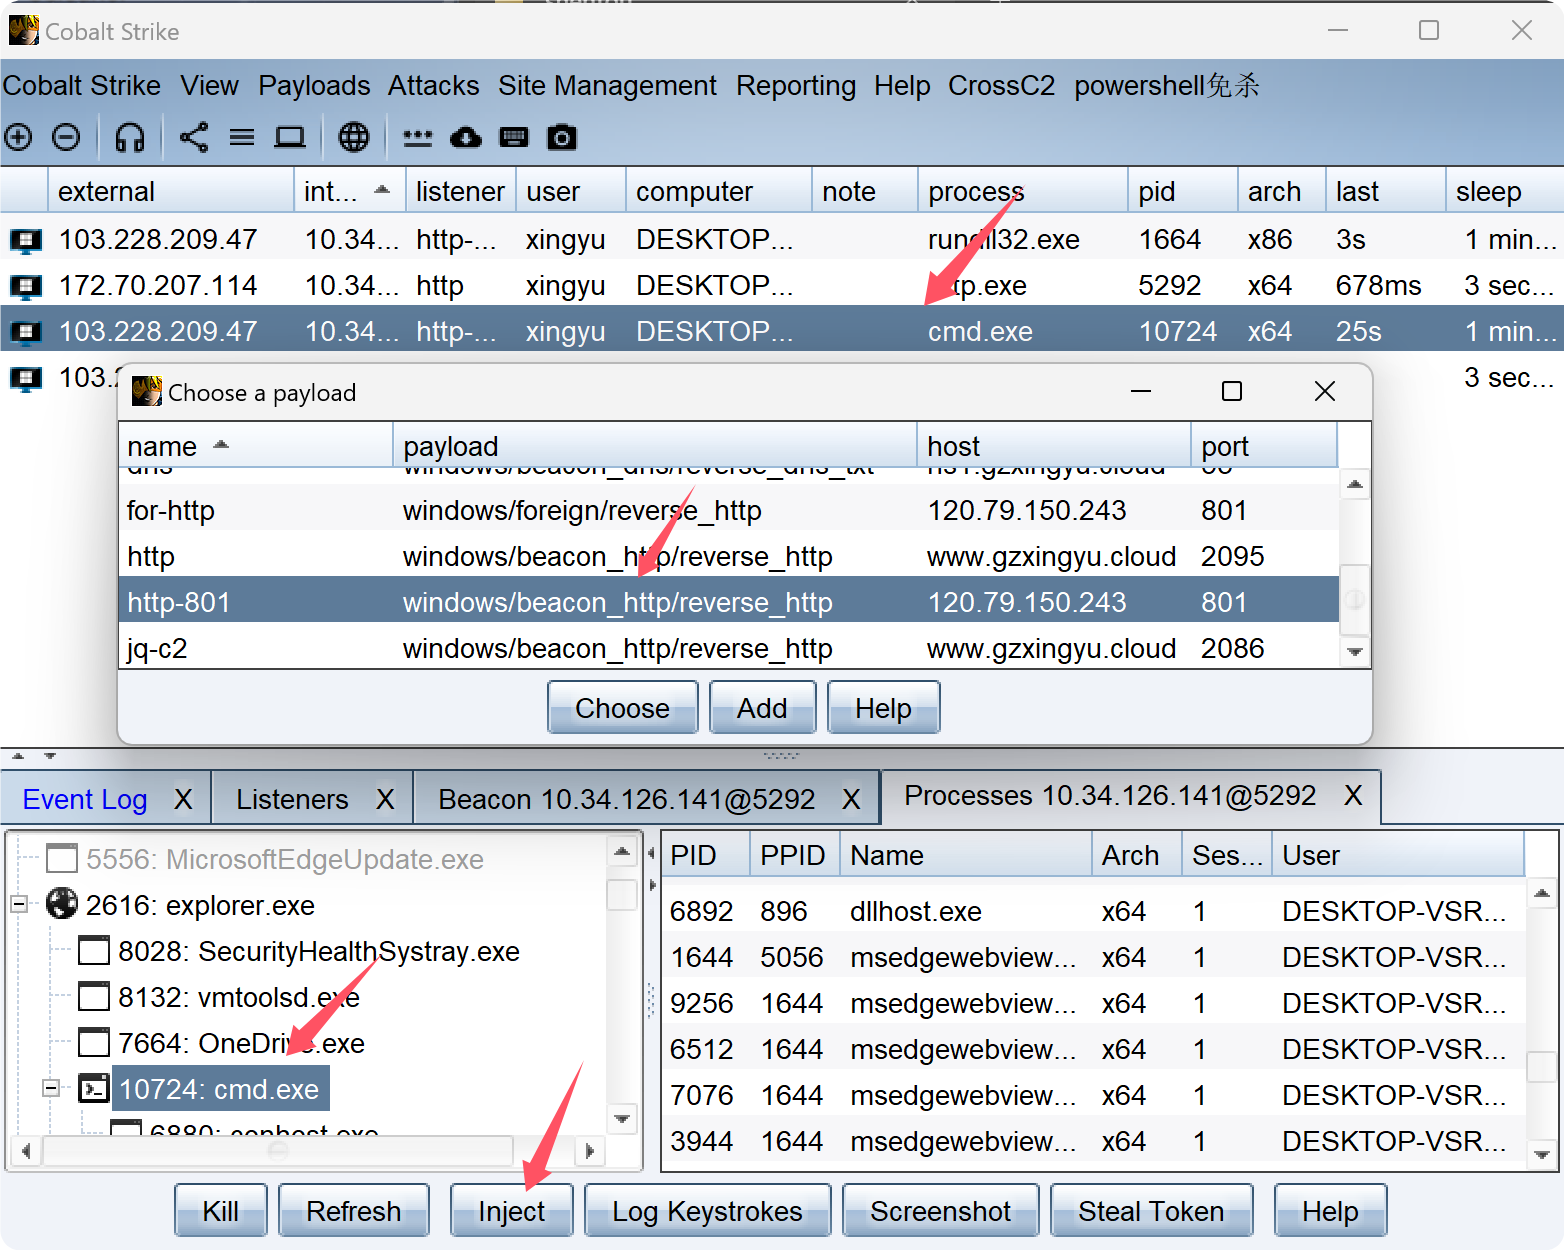
Task: View credentials via the password dots icon
Action: [x=418, y=137]
